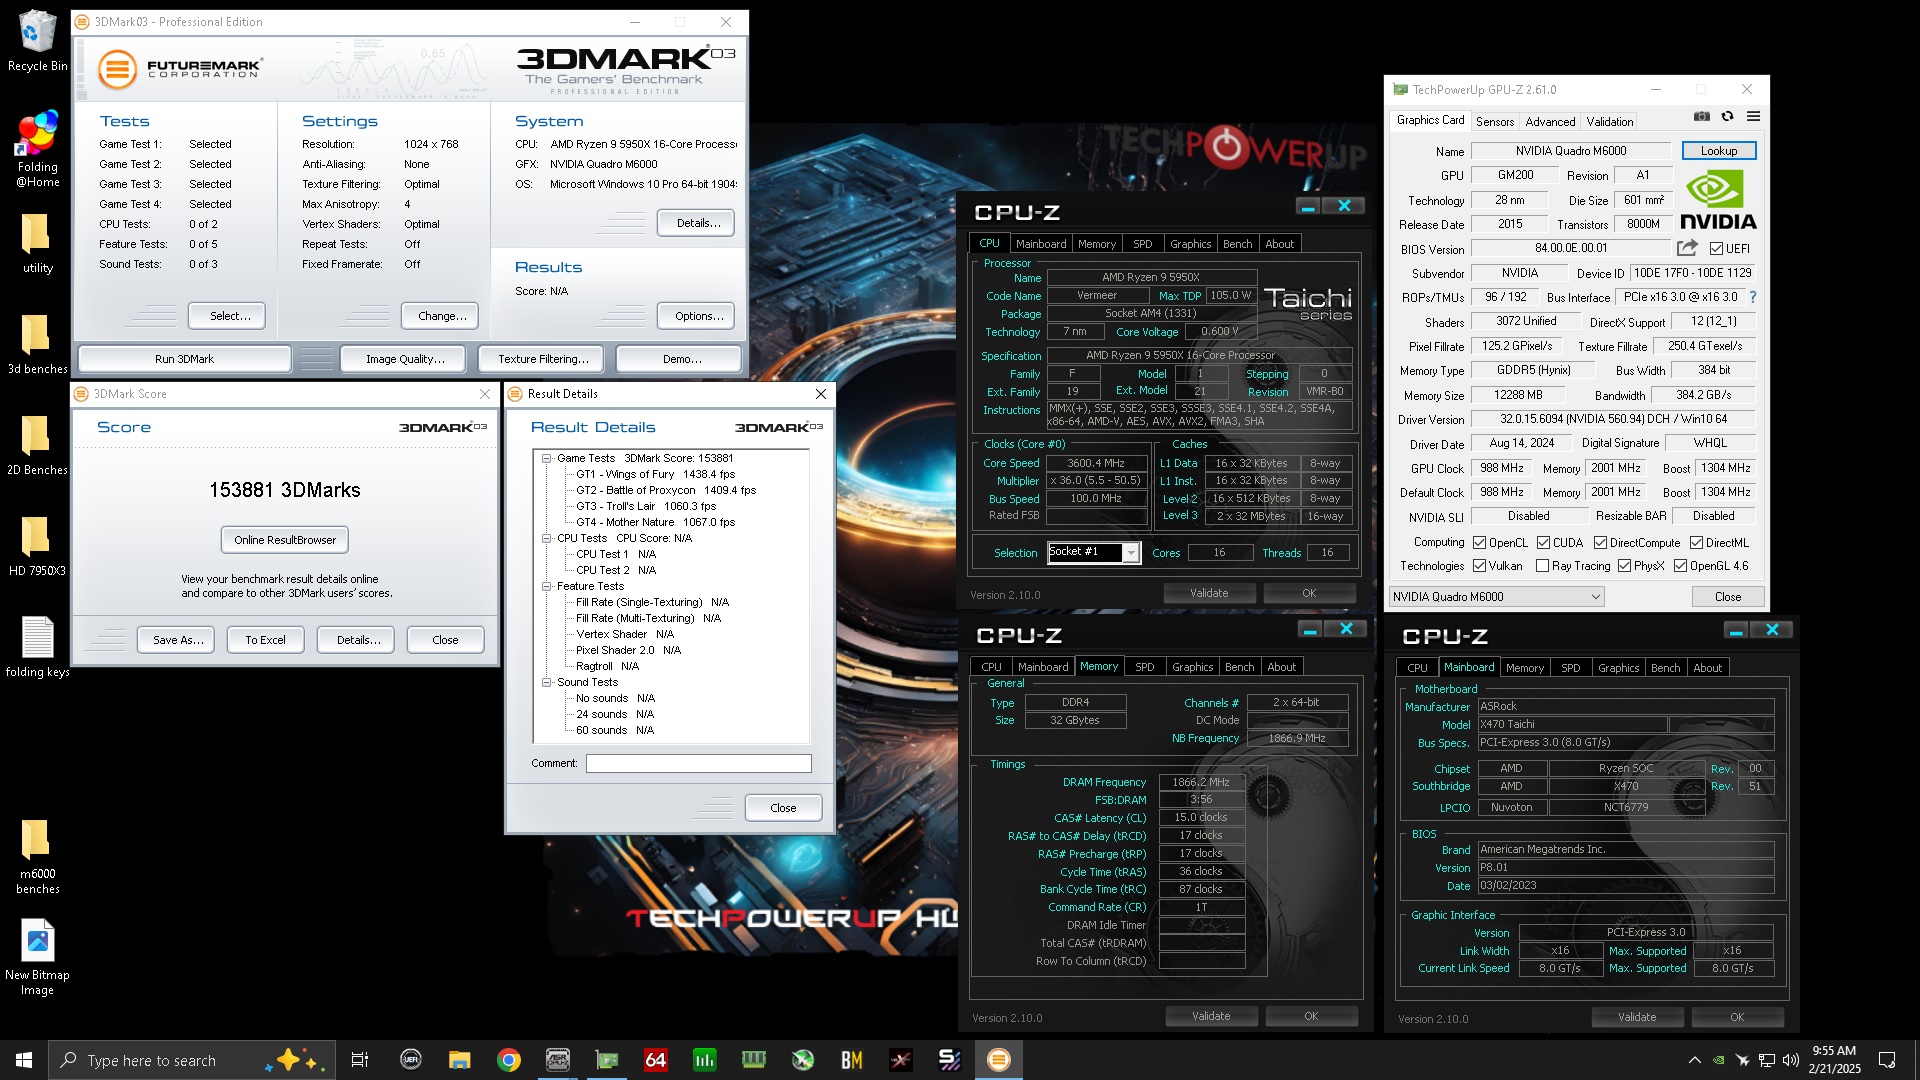Viewport: 1920px width, 1080px height.
Task: Select the 3d benches desktop folder
Action: tap(37, 344)
